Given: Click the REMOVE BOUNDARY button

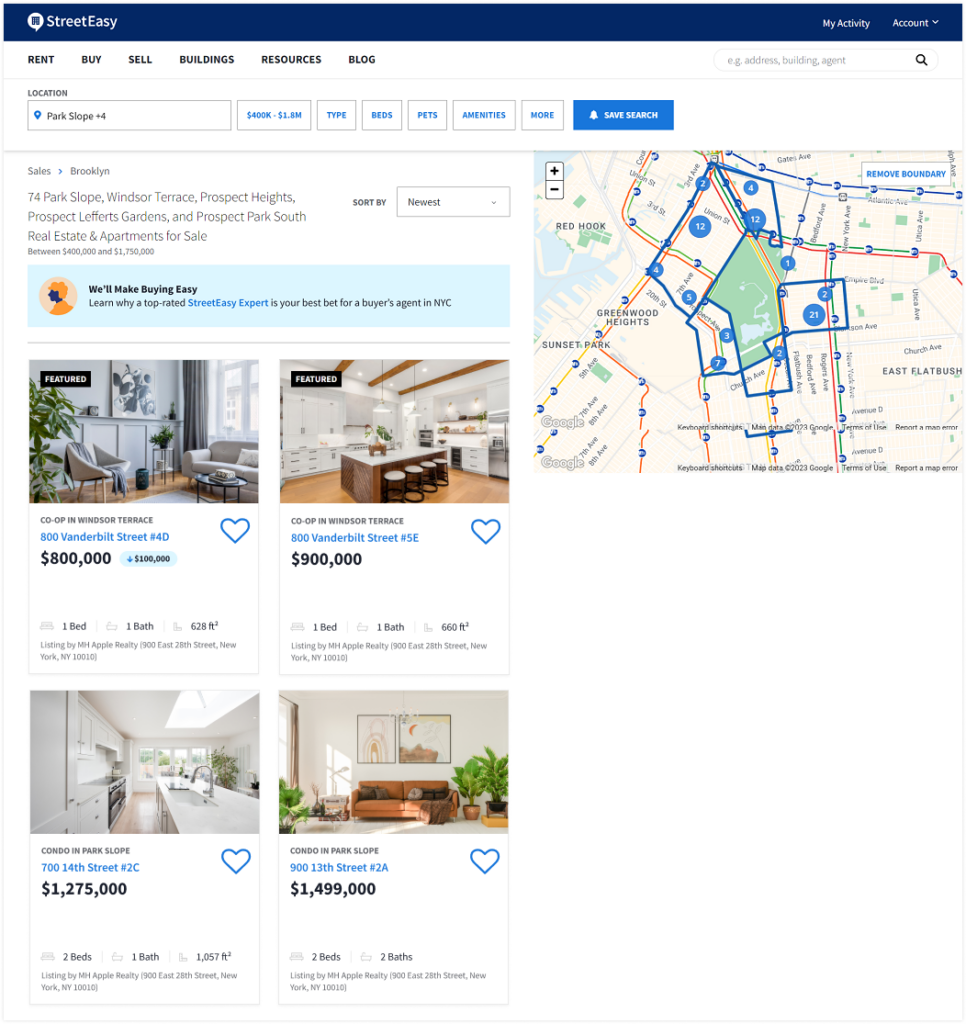Looking at the screenshot, I should click(x=905, y=173).
